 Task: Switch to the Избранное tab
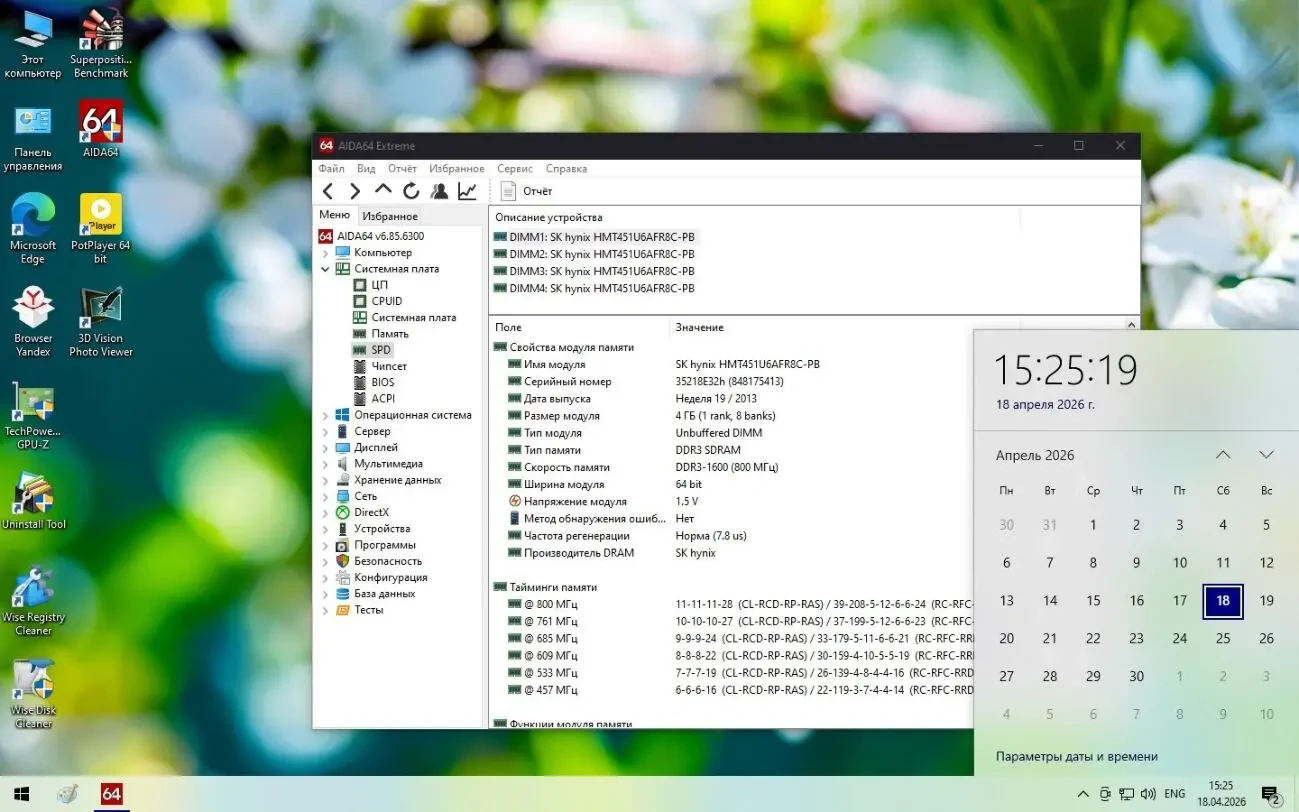pyautogui.click(x=390, y=216)
